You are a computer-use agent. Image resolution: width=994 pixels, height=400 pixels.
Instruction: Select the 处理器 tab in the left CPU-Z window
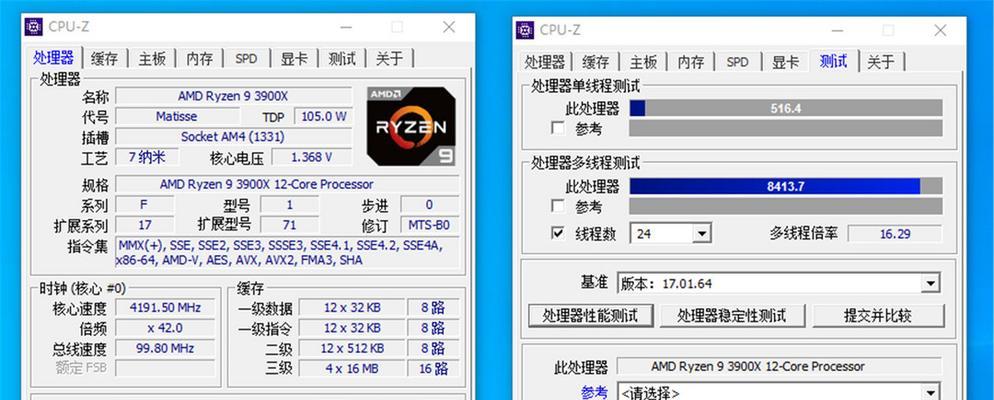click(x=54, y=58)
